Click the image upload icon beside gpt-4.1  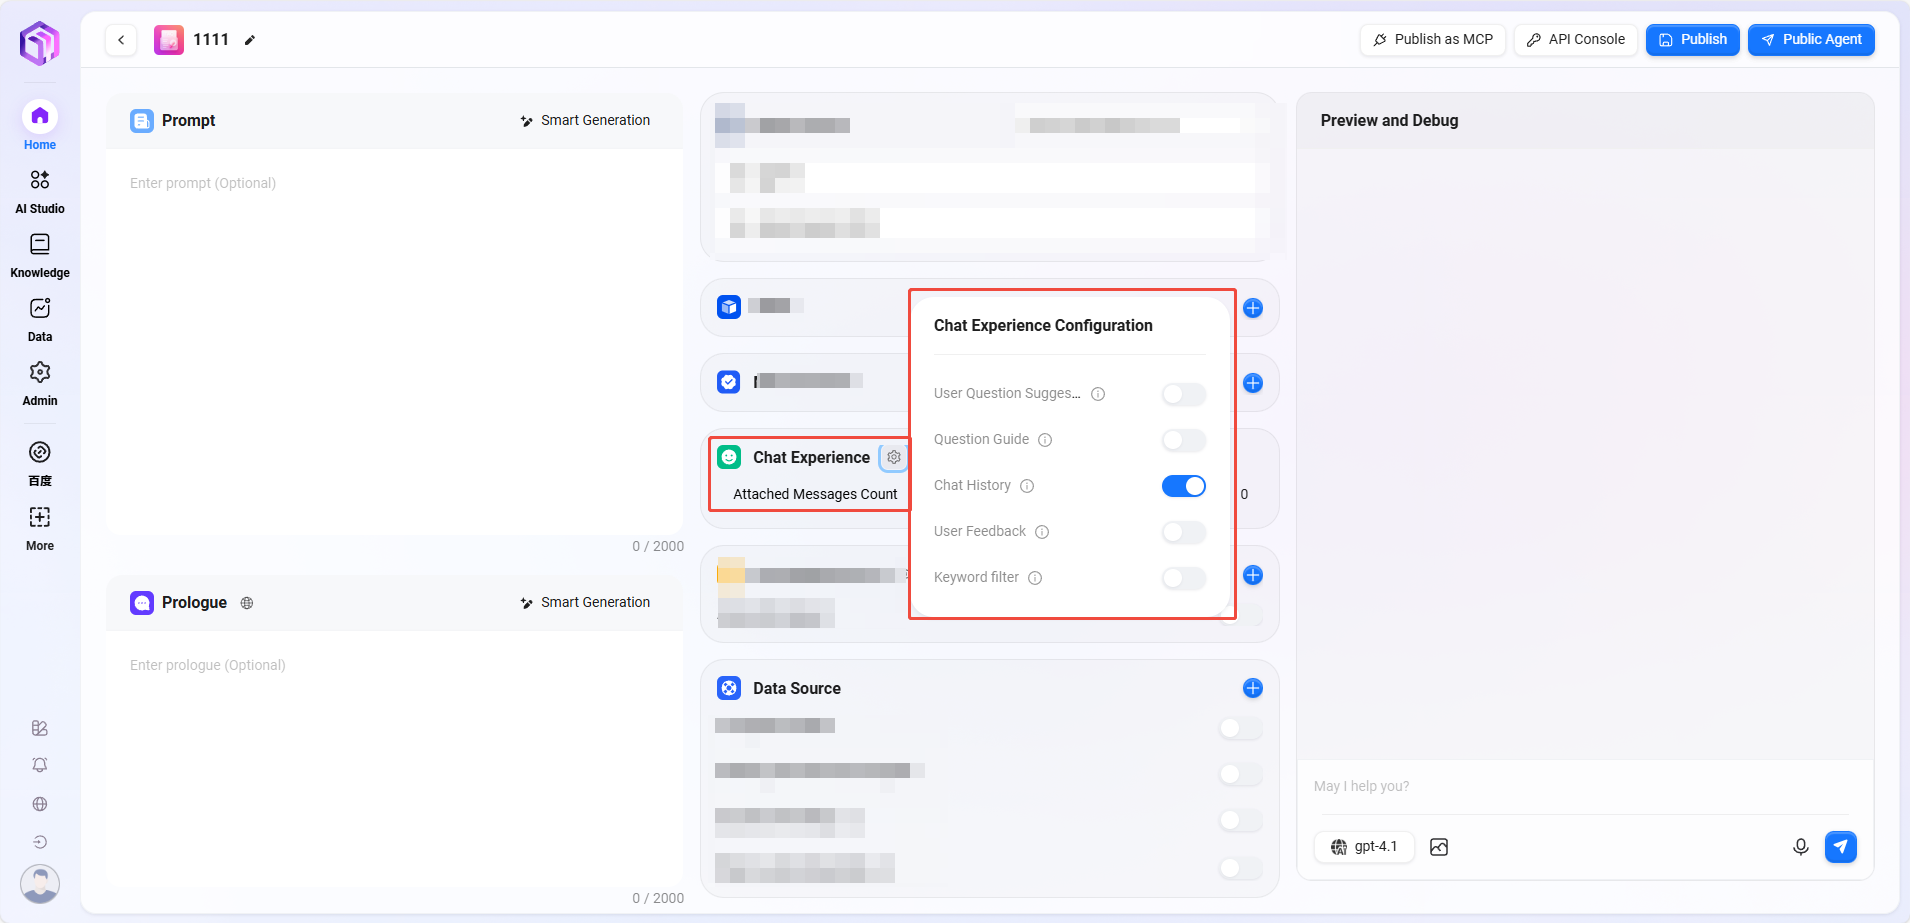(x=1439, y=847)
